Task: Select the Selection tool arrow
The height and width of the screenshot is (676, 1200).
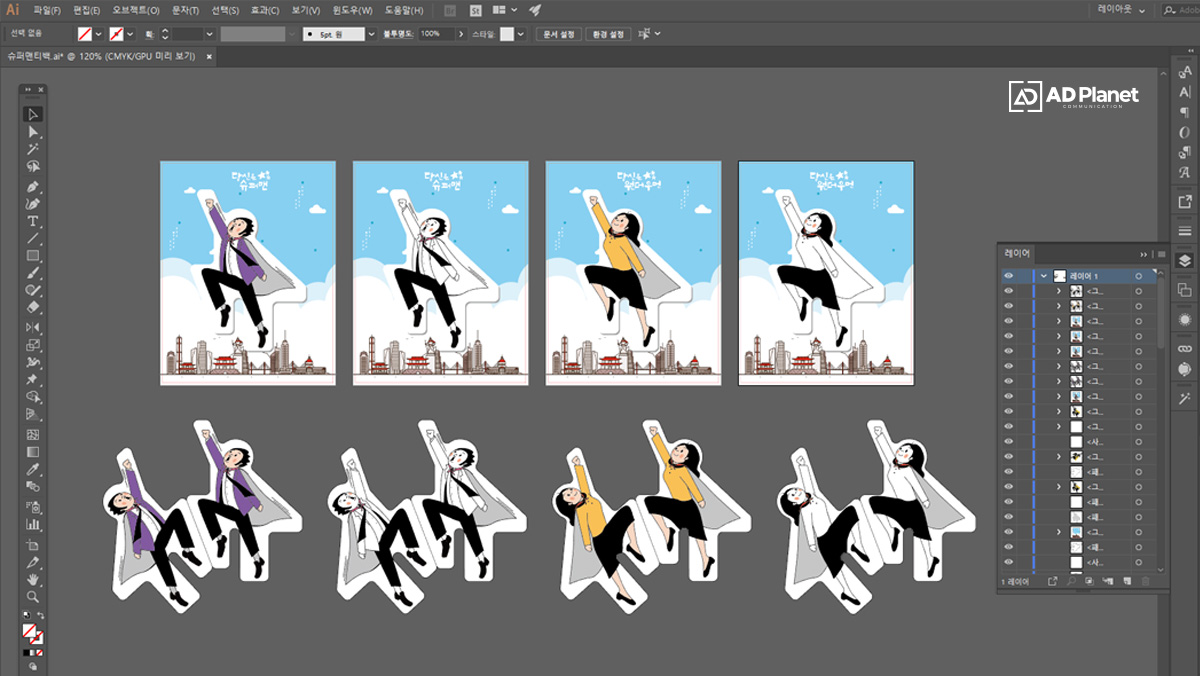Action: (33, 114)
